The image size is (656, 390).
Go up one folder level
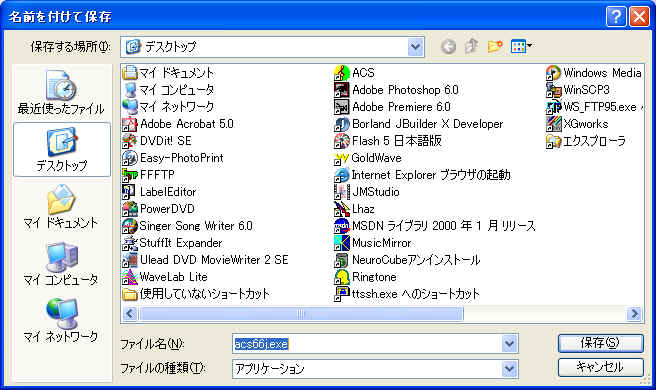coord(472,46)
